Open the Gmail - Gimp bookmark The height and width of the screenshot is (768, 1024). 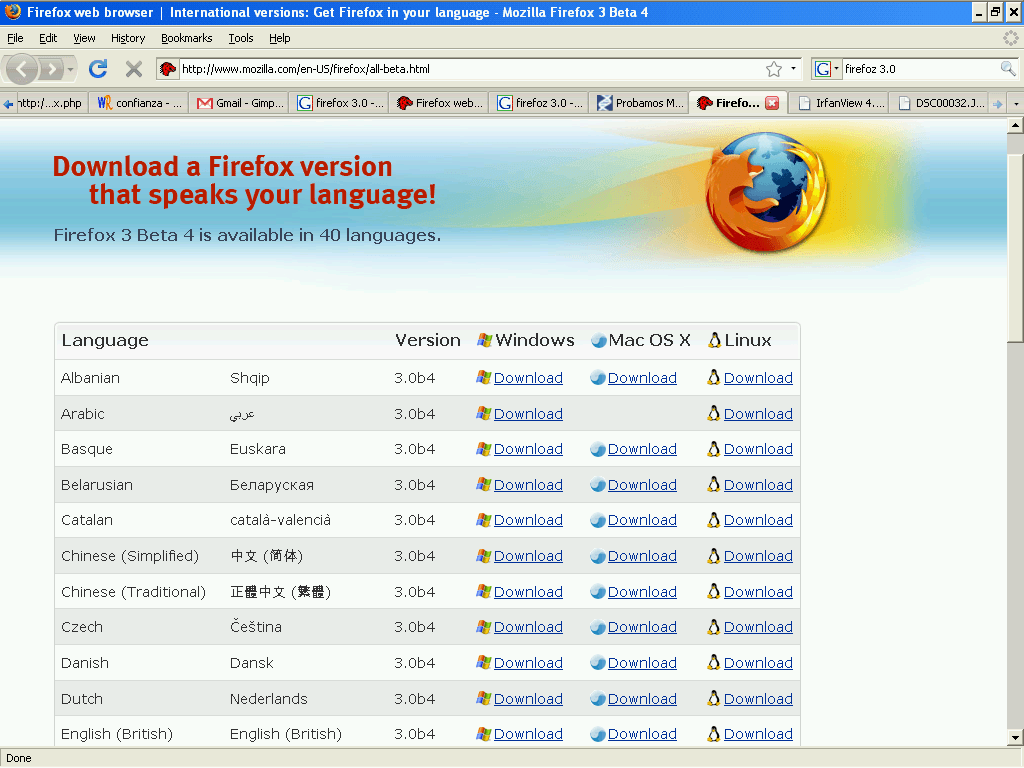238,102
